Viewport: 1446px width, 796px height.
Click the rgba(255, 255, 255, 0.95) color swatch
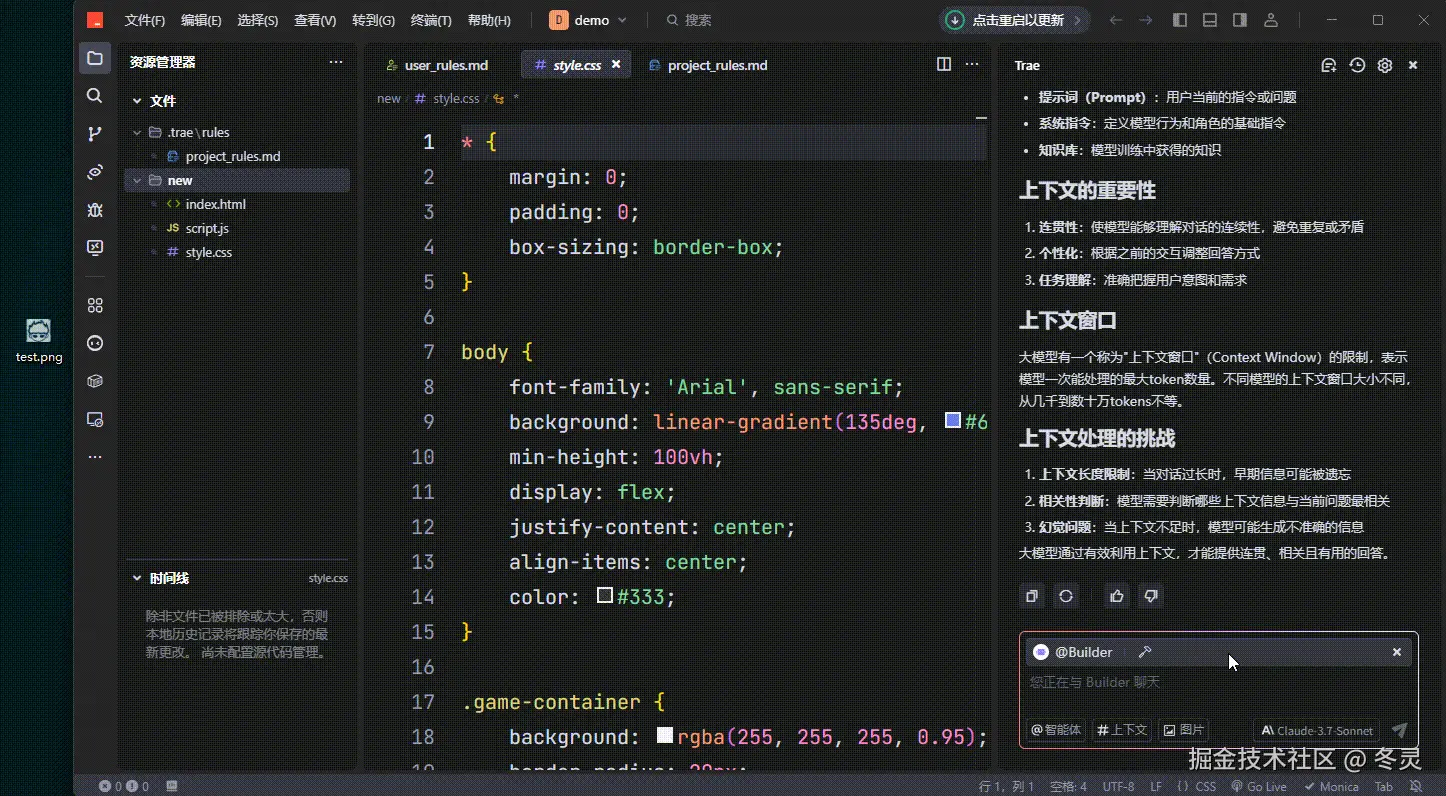coord(664,735)
